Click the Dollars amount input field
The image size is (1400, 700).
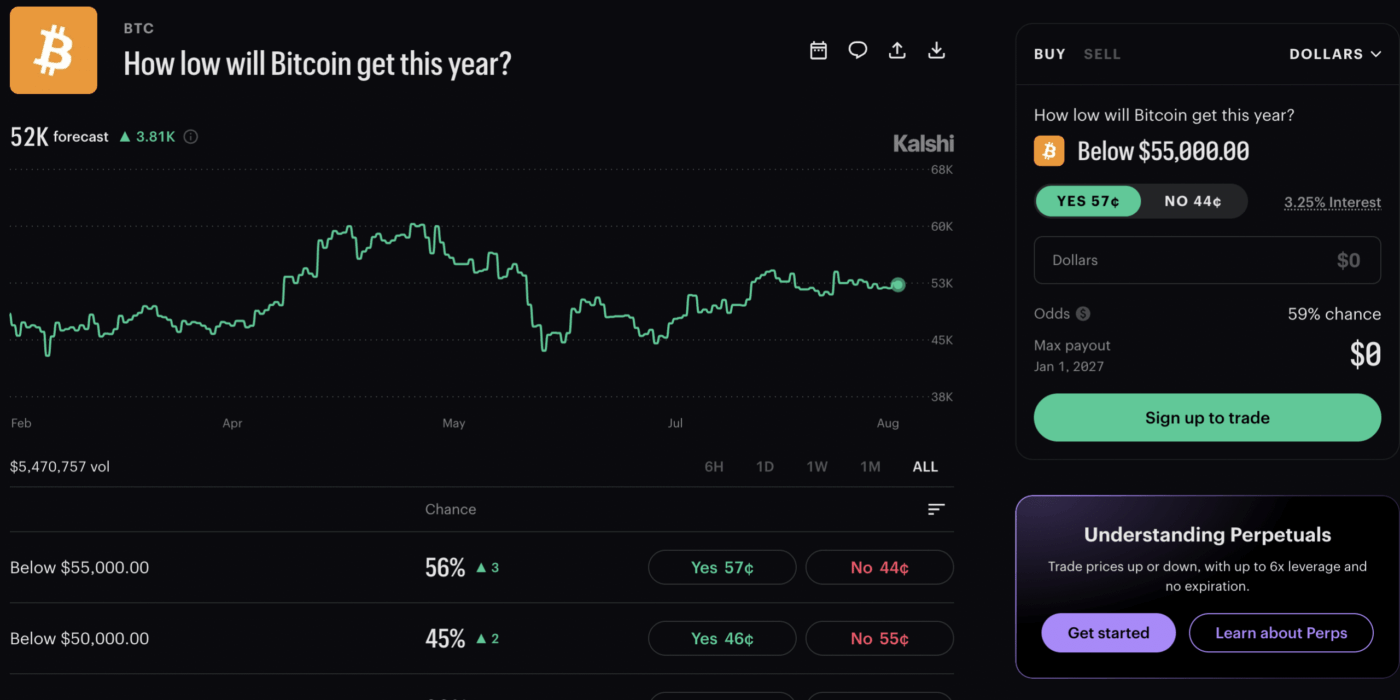point(1207,260)
